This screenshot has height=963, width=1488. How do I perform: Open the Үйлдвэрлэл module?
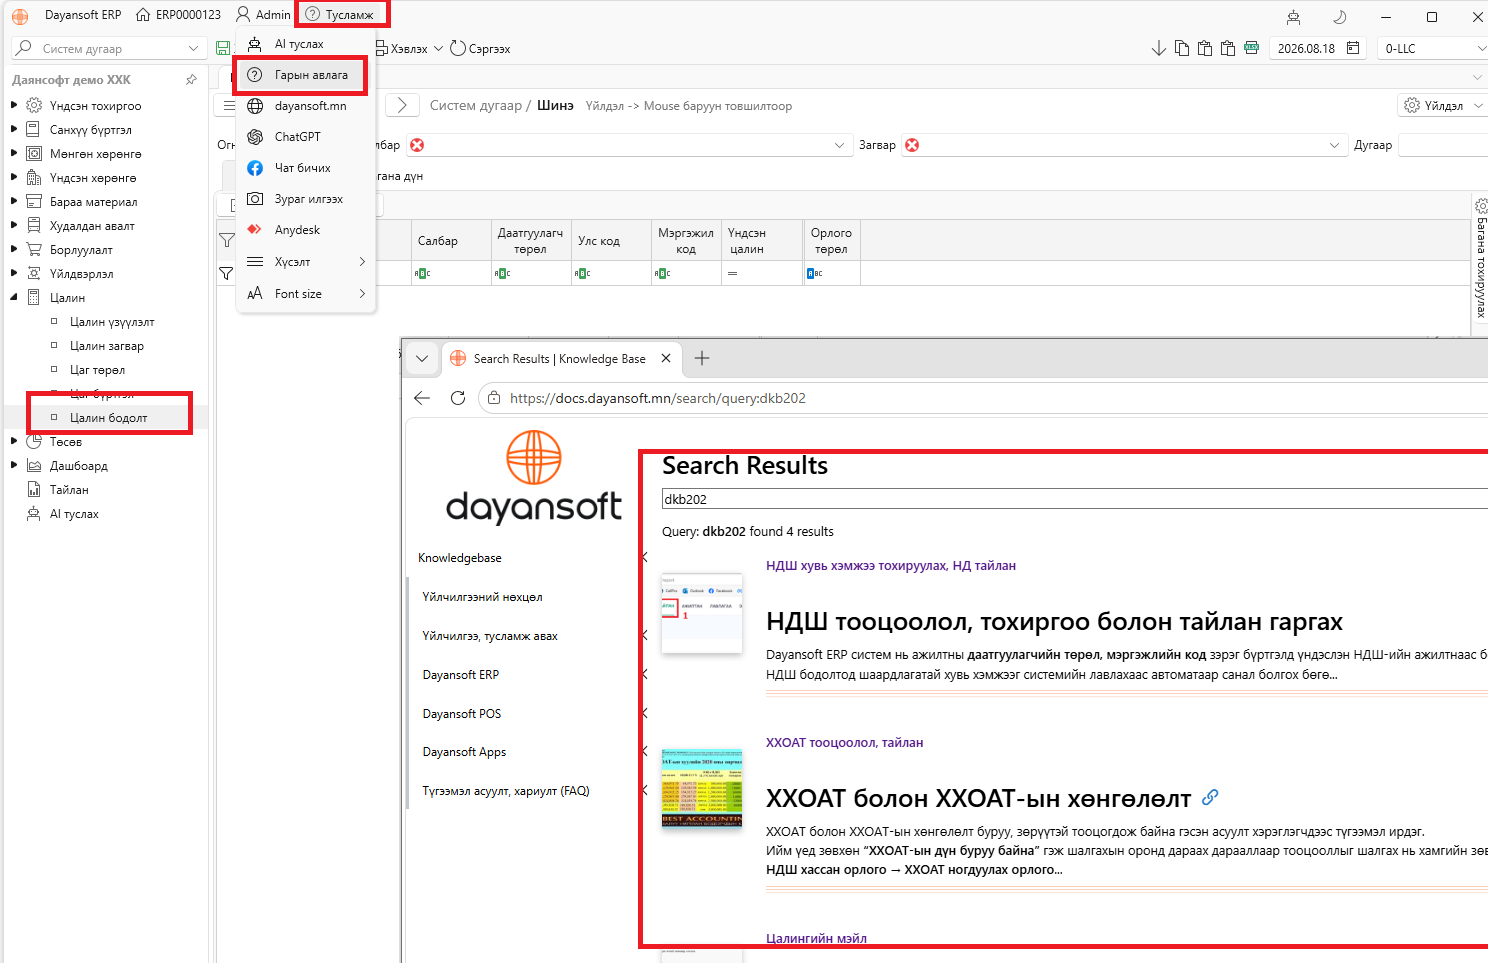tap(82, 274)
